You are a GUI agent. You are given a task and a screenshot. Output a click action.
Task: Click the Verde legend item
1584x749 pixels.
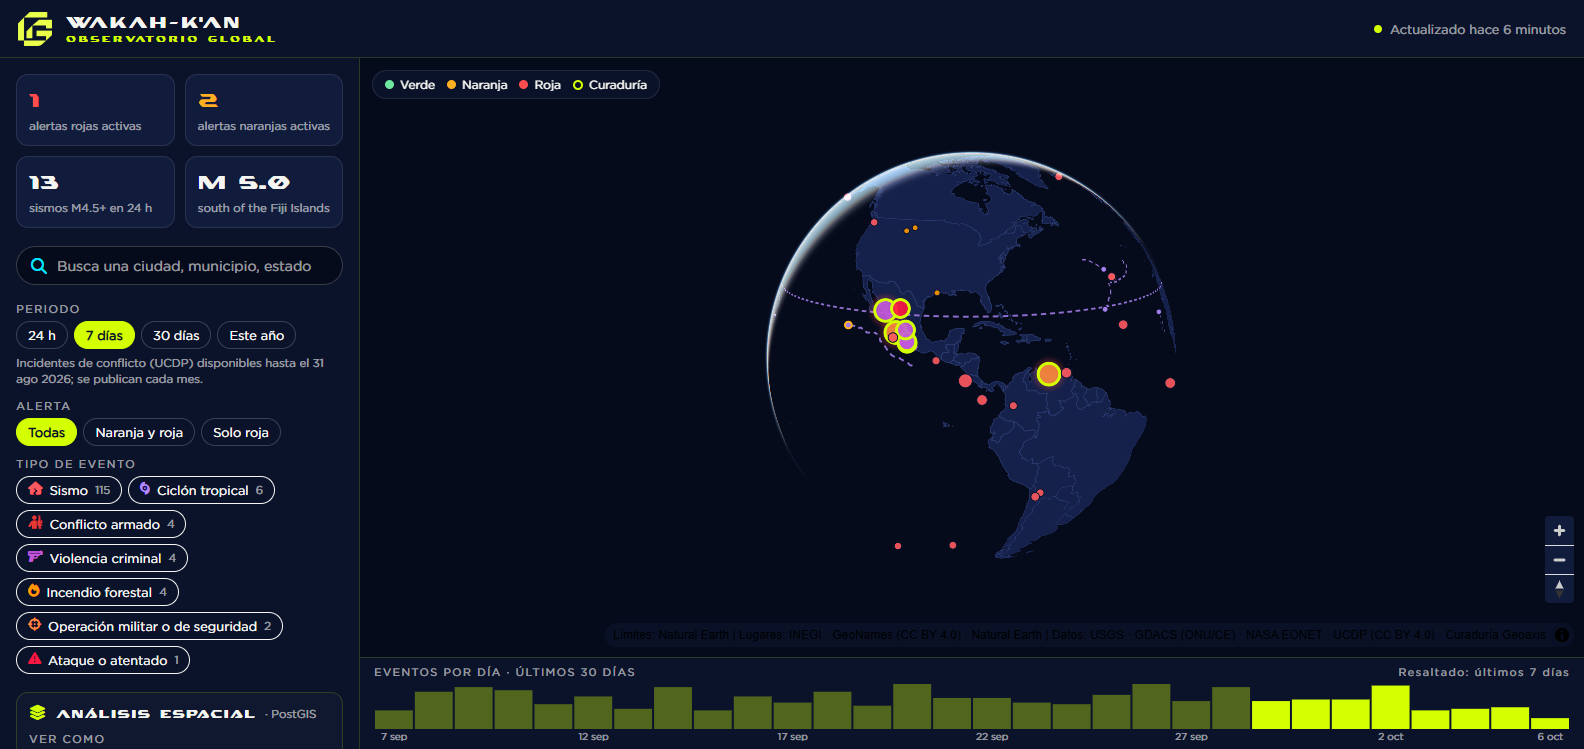(410, 85)
